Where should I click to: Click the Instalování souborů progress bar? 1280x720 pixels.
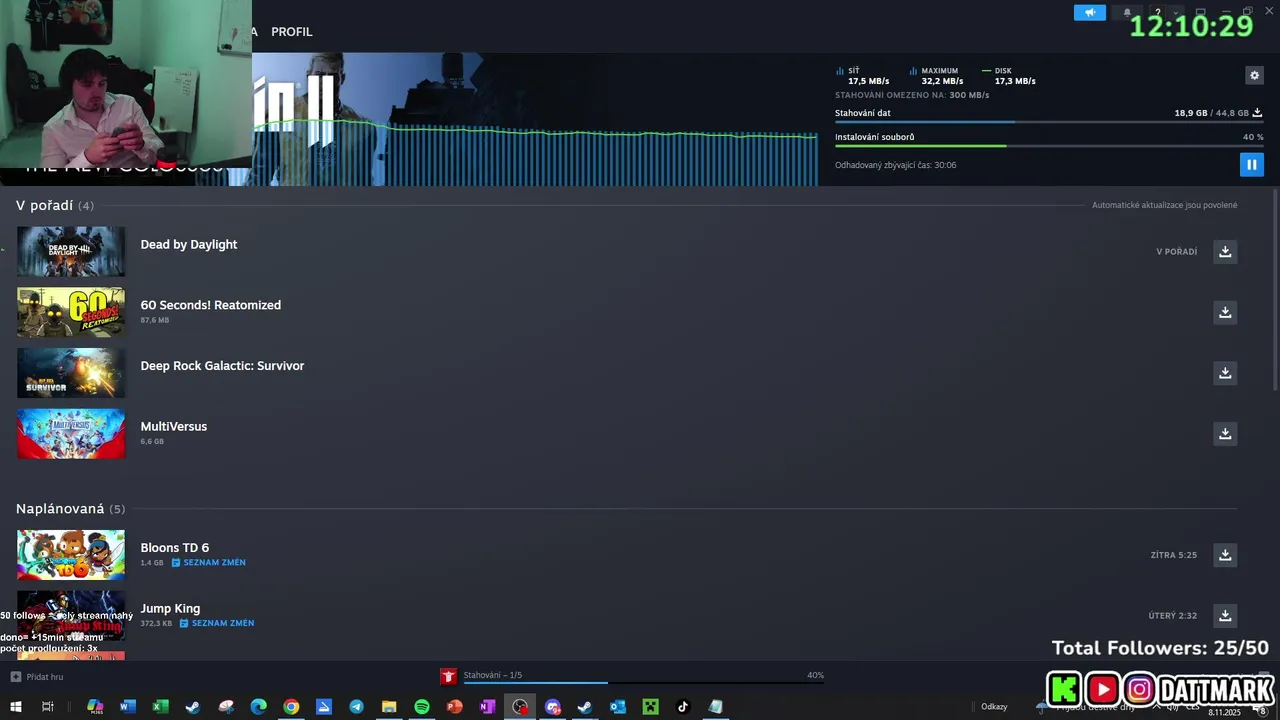point(1049,146)
